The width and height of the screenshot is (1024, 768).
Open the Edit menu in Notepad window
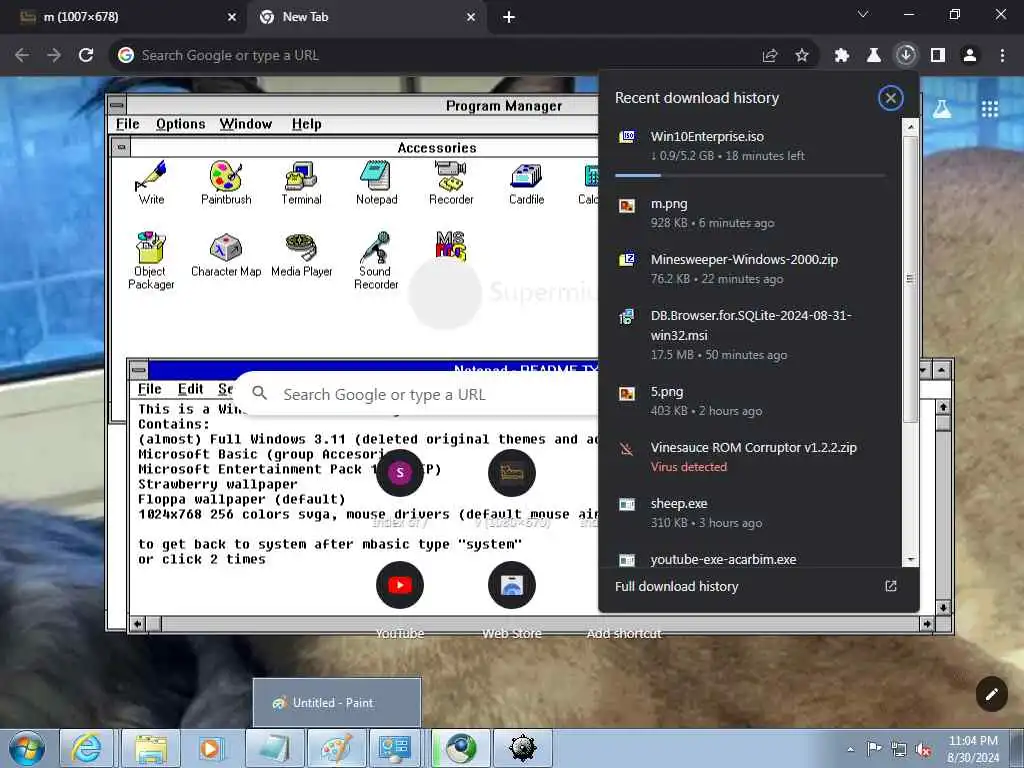click(191, 389)
